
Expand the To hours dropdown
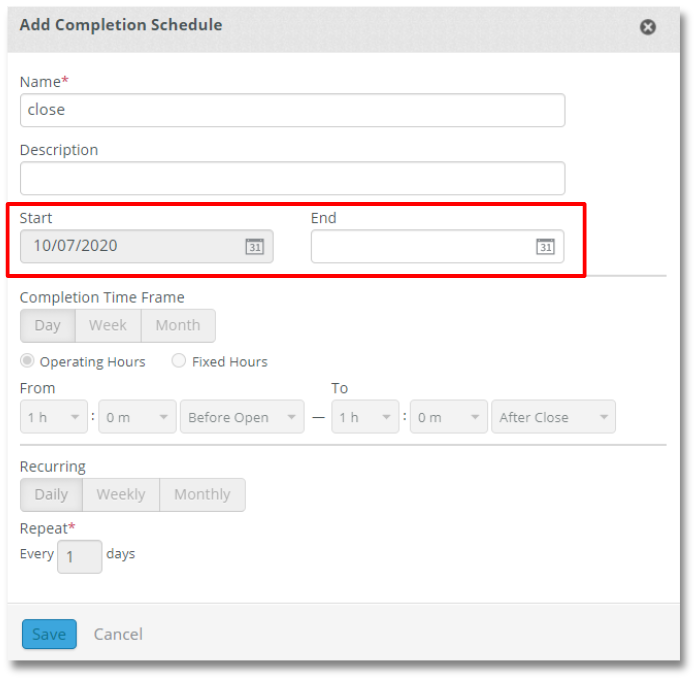tap(365, 417)
